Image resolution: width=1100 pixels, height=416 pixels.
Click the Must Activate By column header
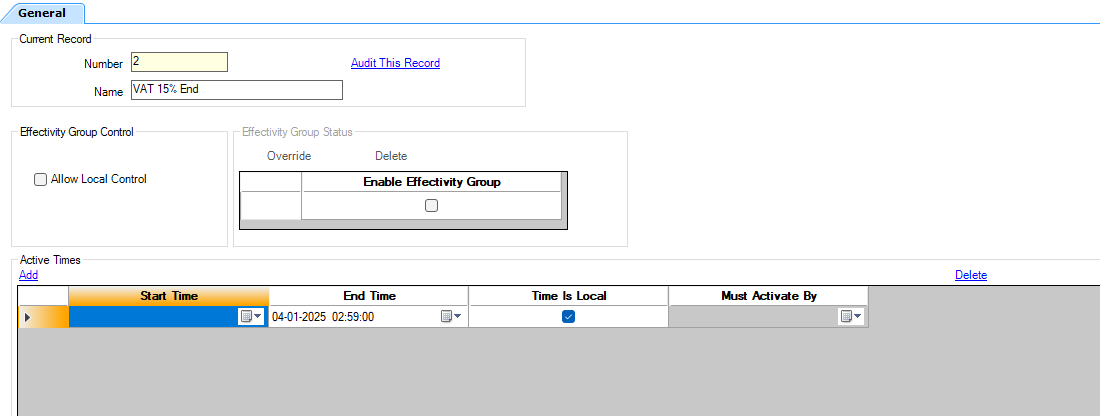[x=768, y=296]
